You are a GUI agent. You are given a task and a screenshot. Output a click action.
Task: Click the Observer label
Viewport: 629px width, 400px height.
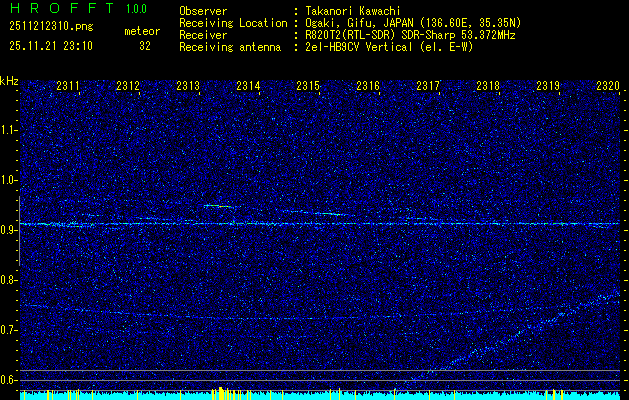[203, 11]
